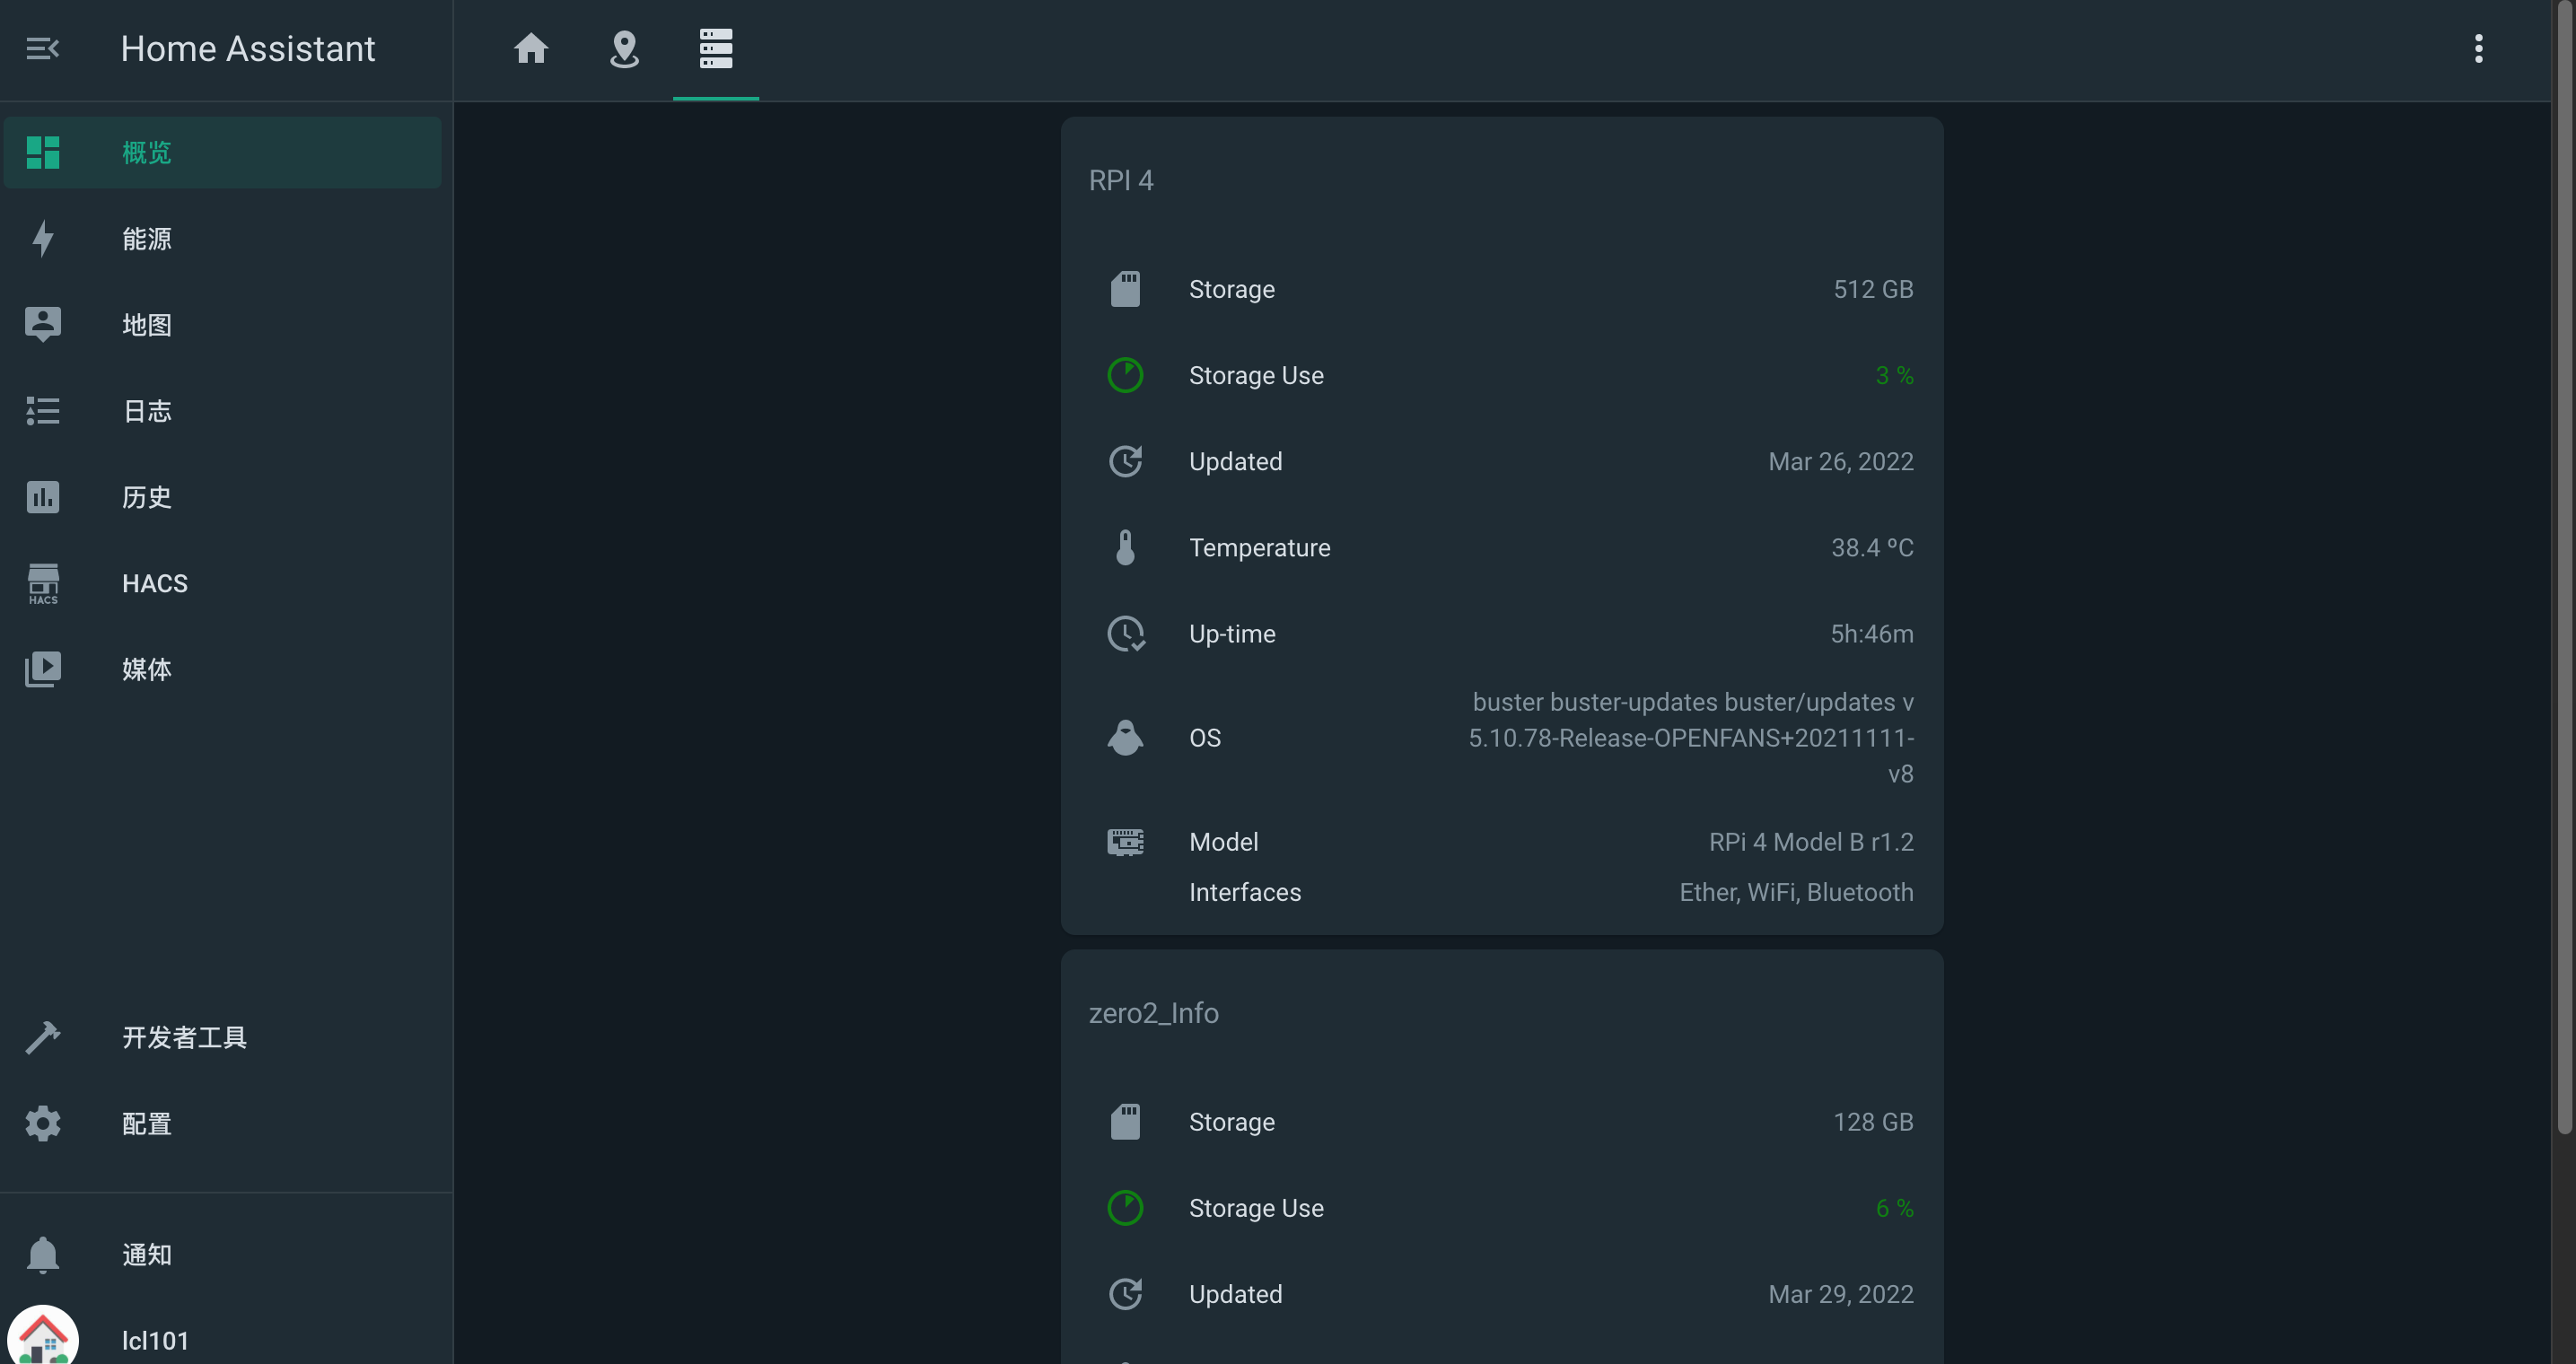Screen dimensions: 2576x1364
Task: Click the HACS store icon
Action: click(43, 582)
